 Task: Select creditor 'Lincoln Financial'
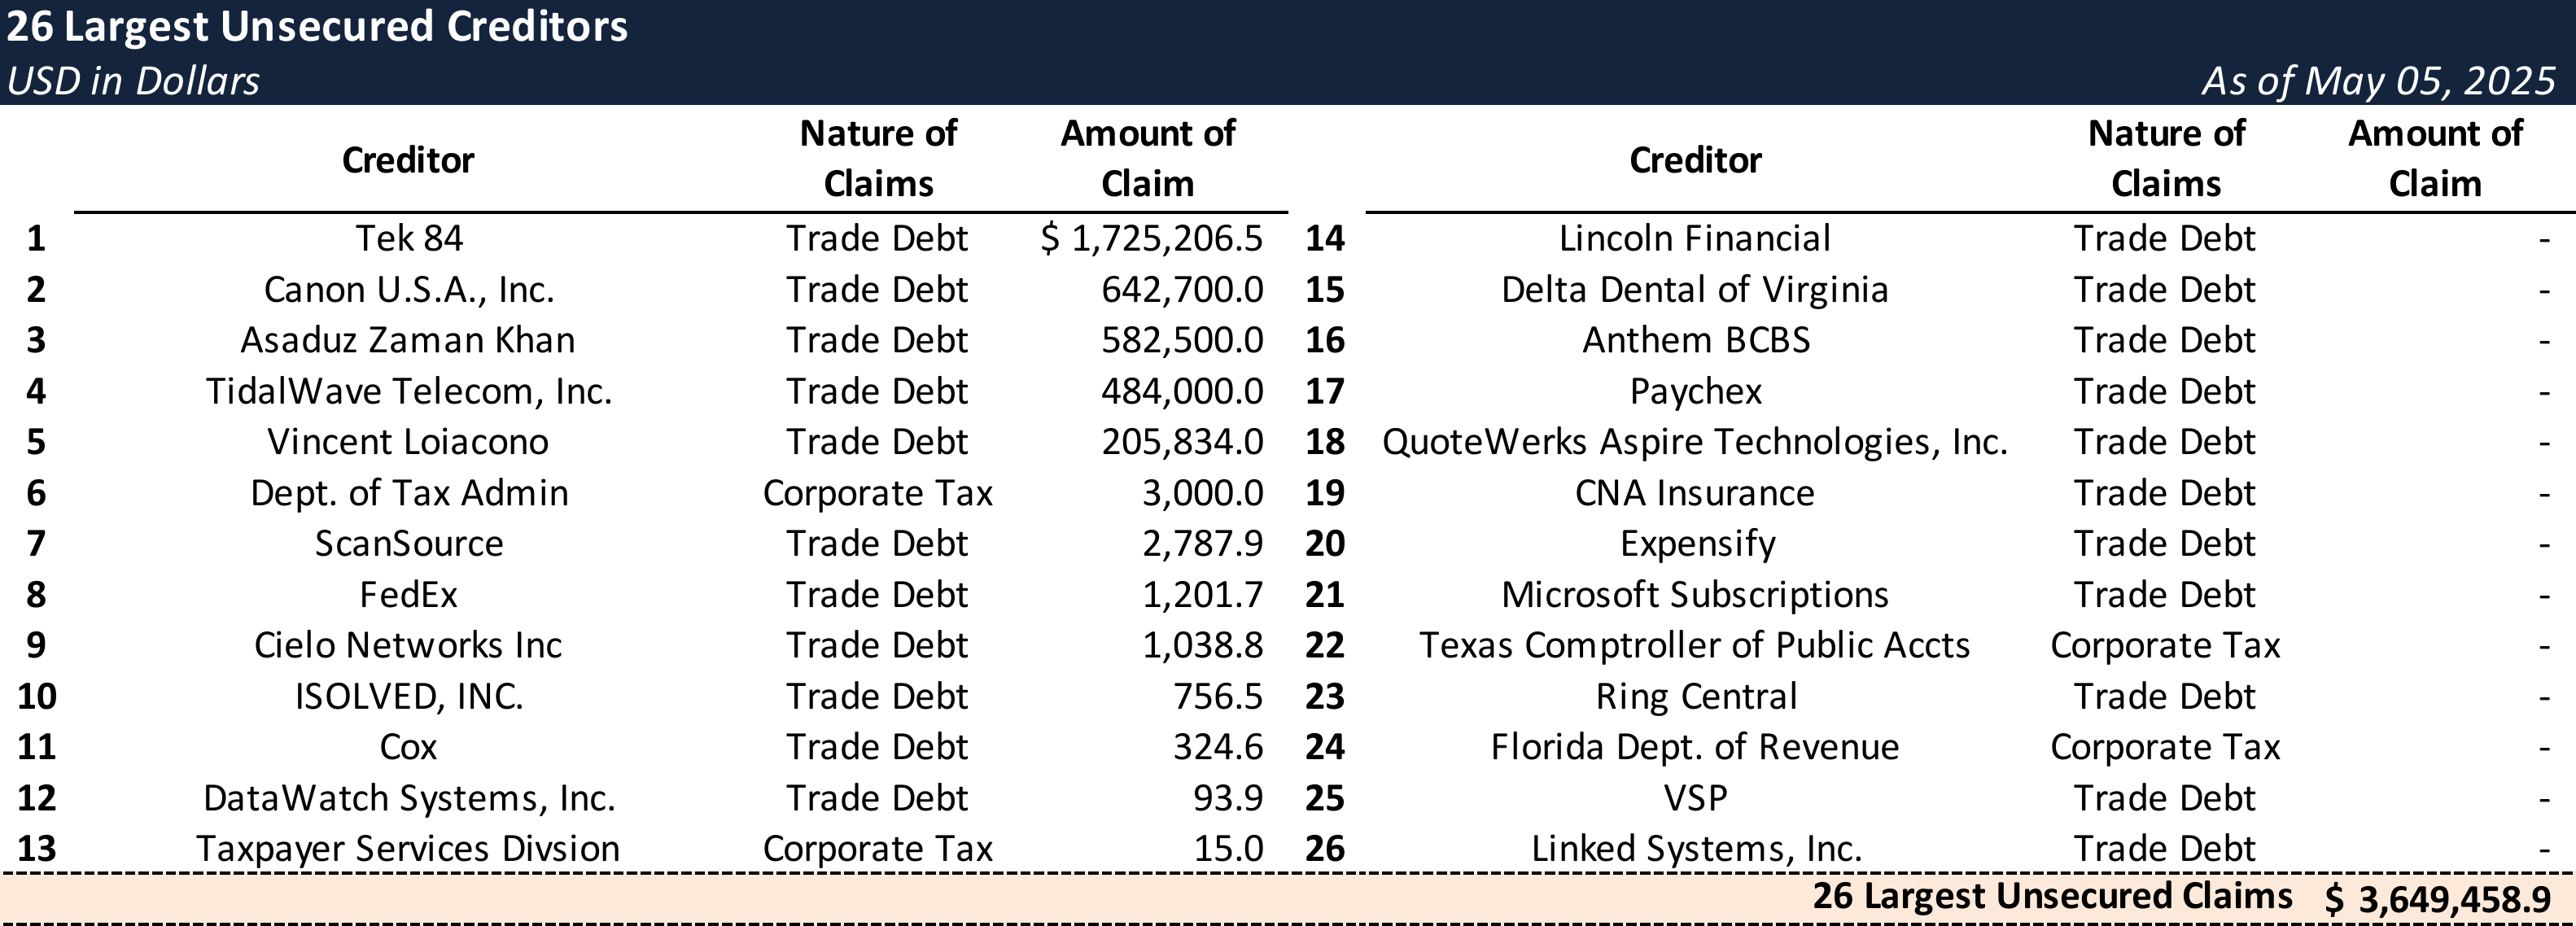(x=1695, y=238)
